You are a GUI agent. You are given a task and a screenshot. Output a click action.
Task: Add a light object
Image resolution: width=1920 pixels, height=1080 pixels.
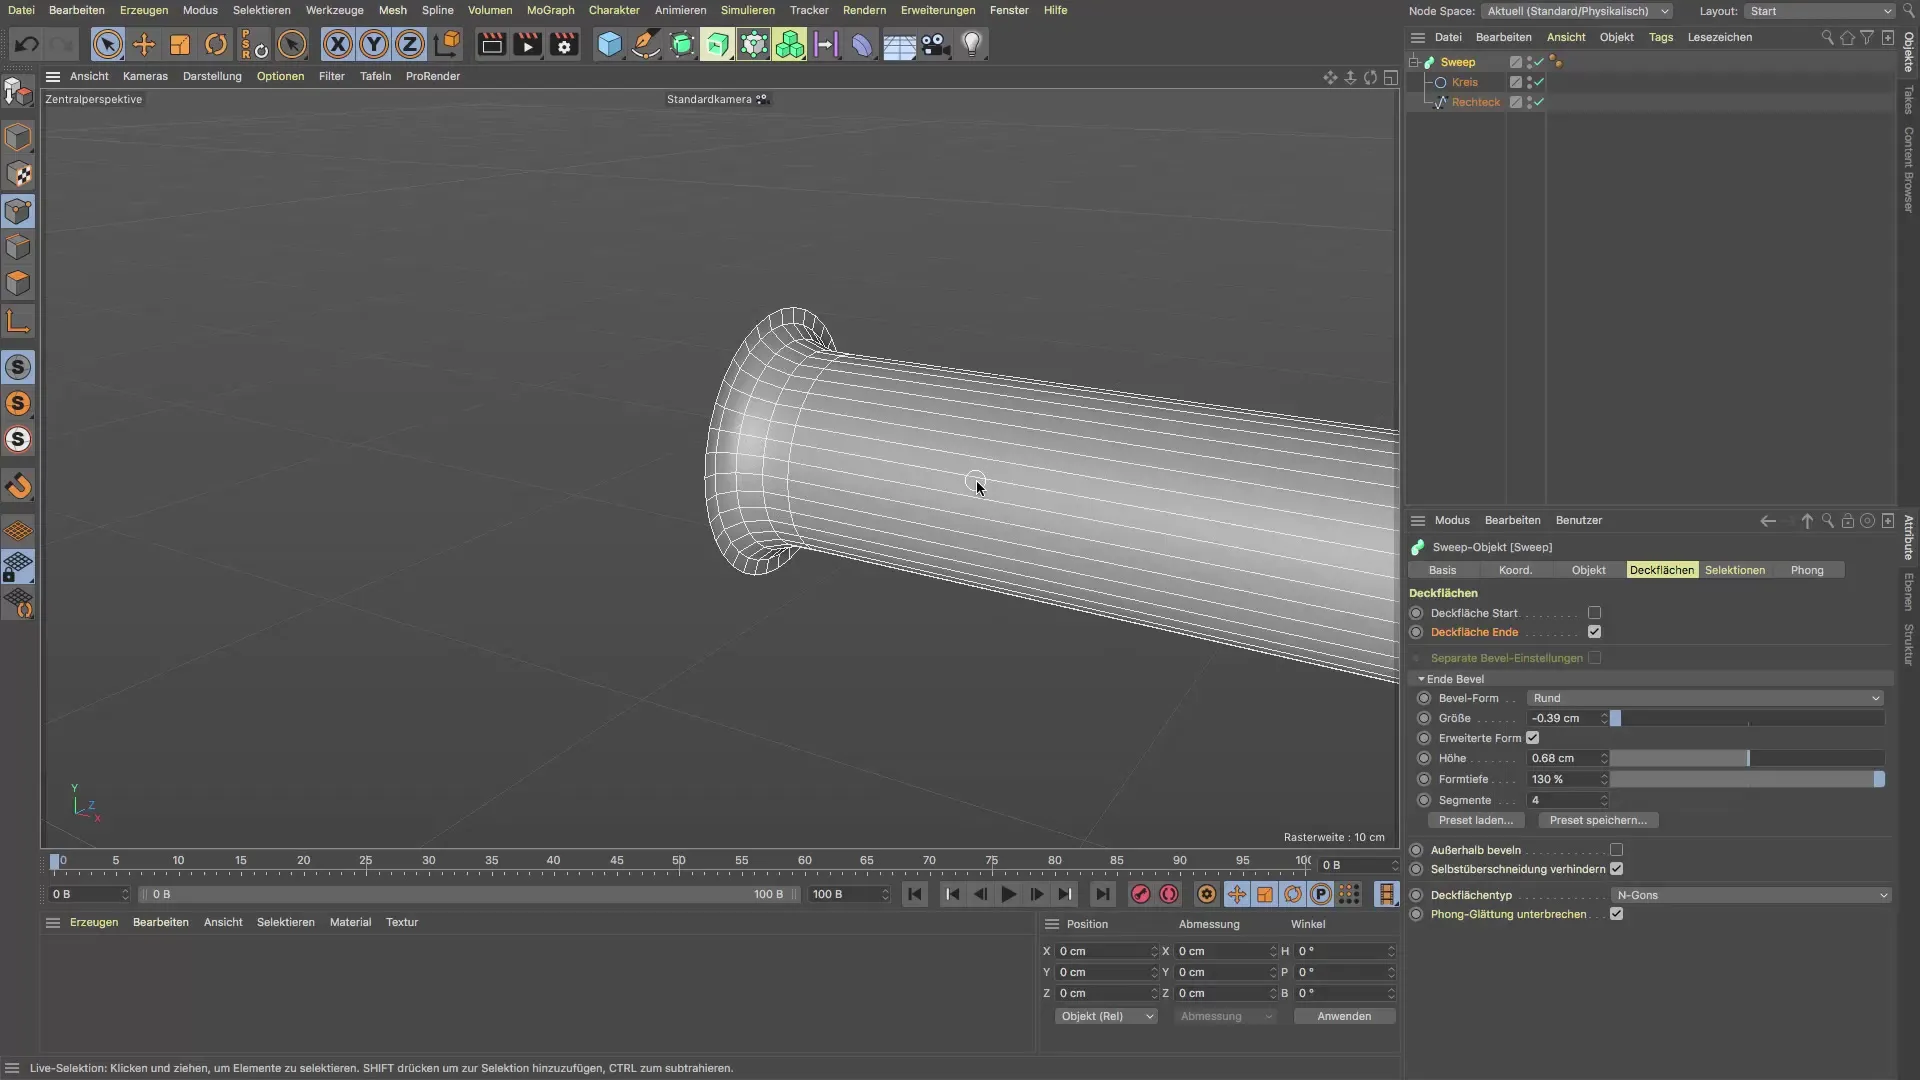972,44
